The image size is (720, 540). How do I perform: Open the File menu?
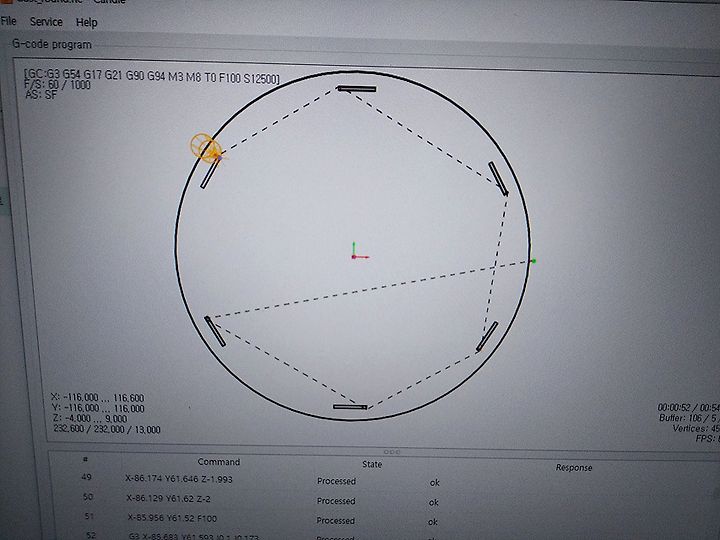(8, 21)
